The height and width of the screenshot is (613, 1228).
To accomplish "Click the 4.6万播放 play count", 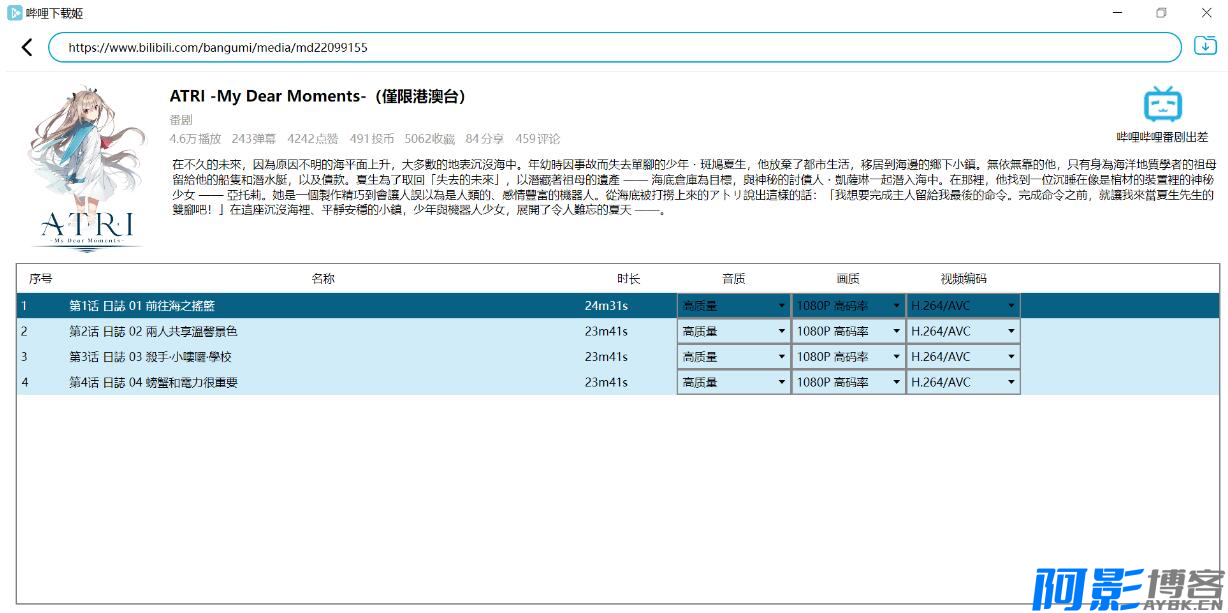I will 195,139.
